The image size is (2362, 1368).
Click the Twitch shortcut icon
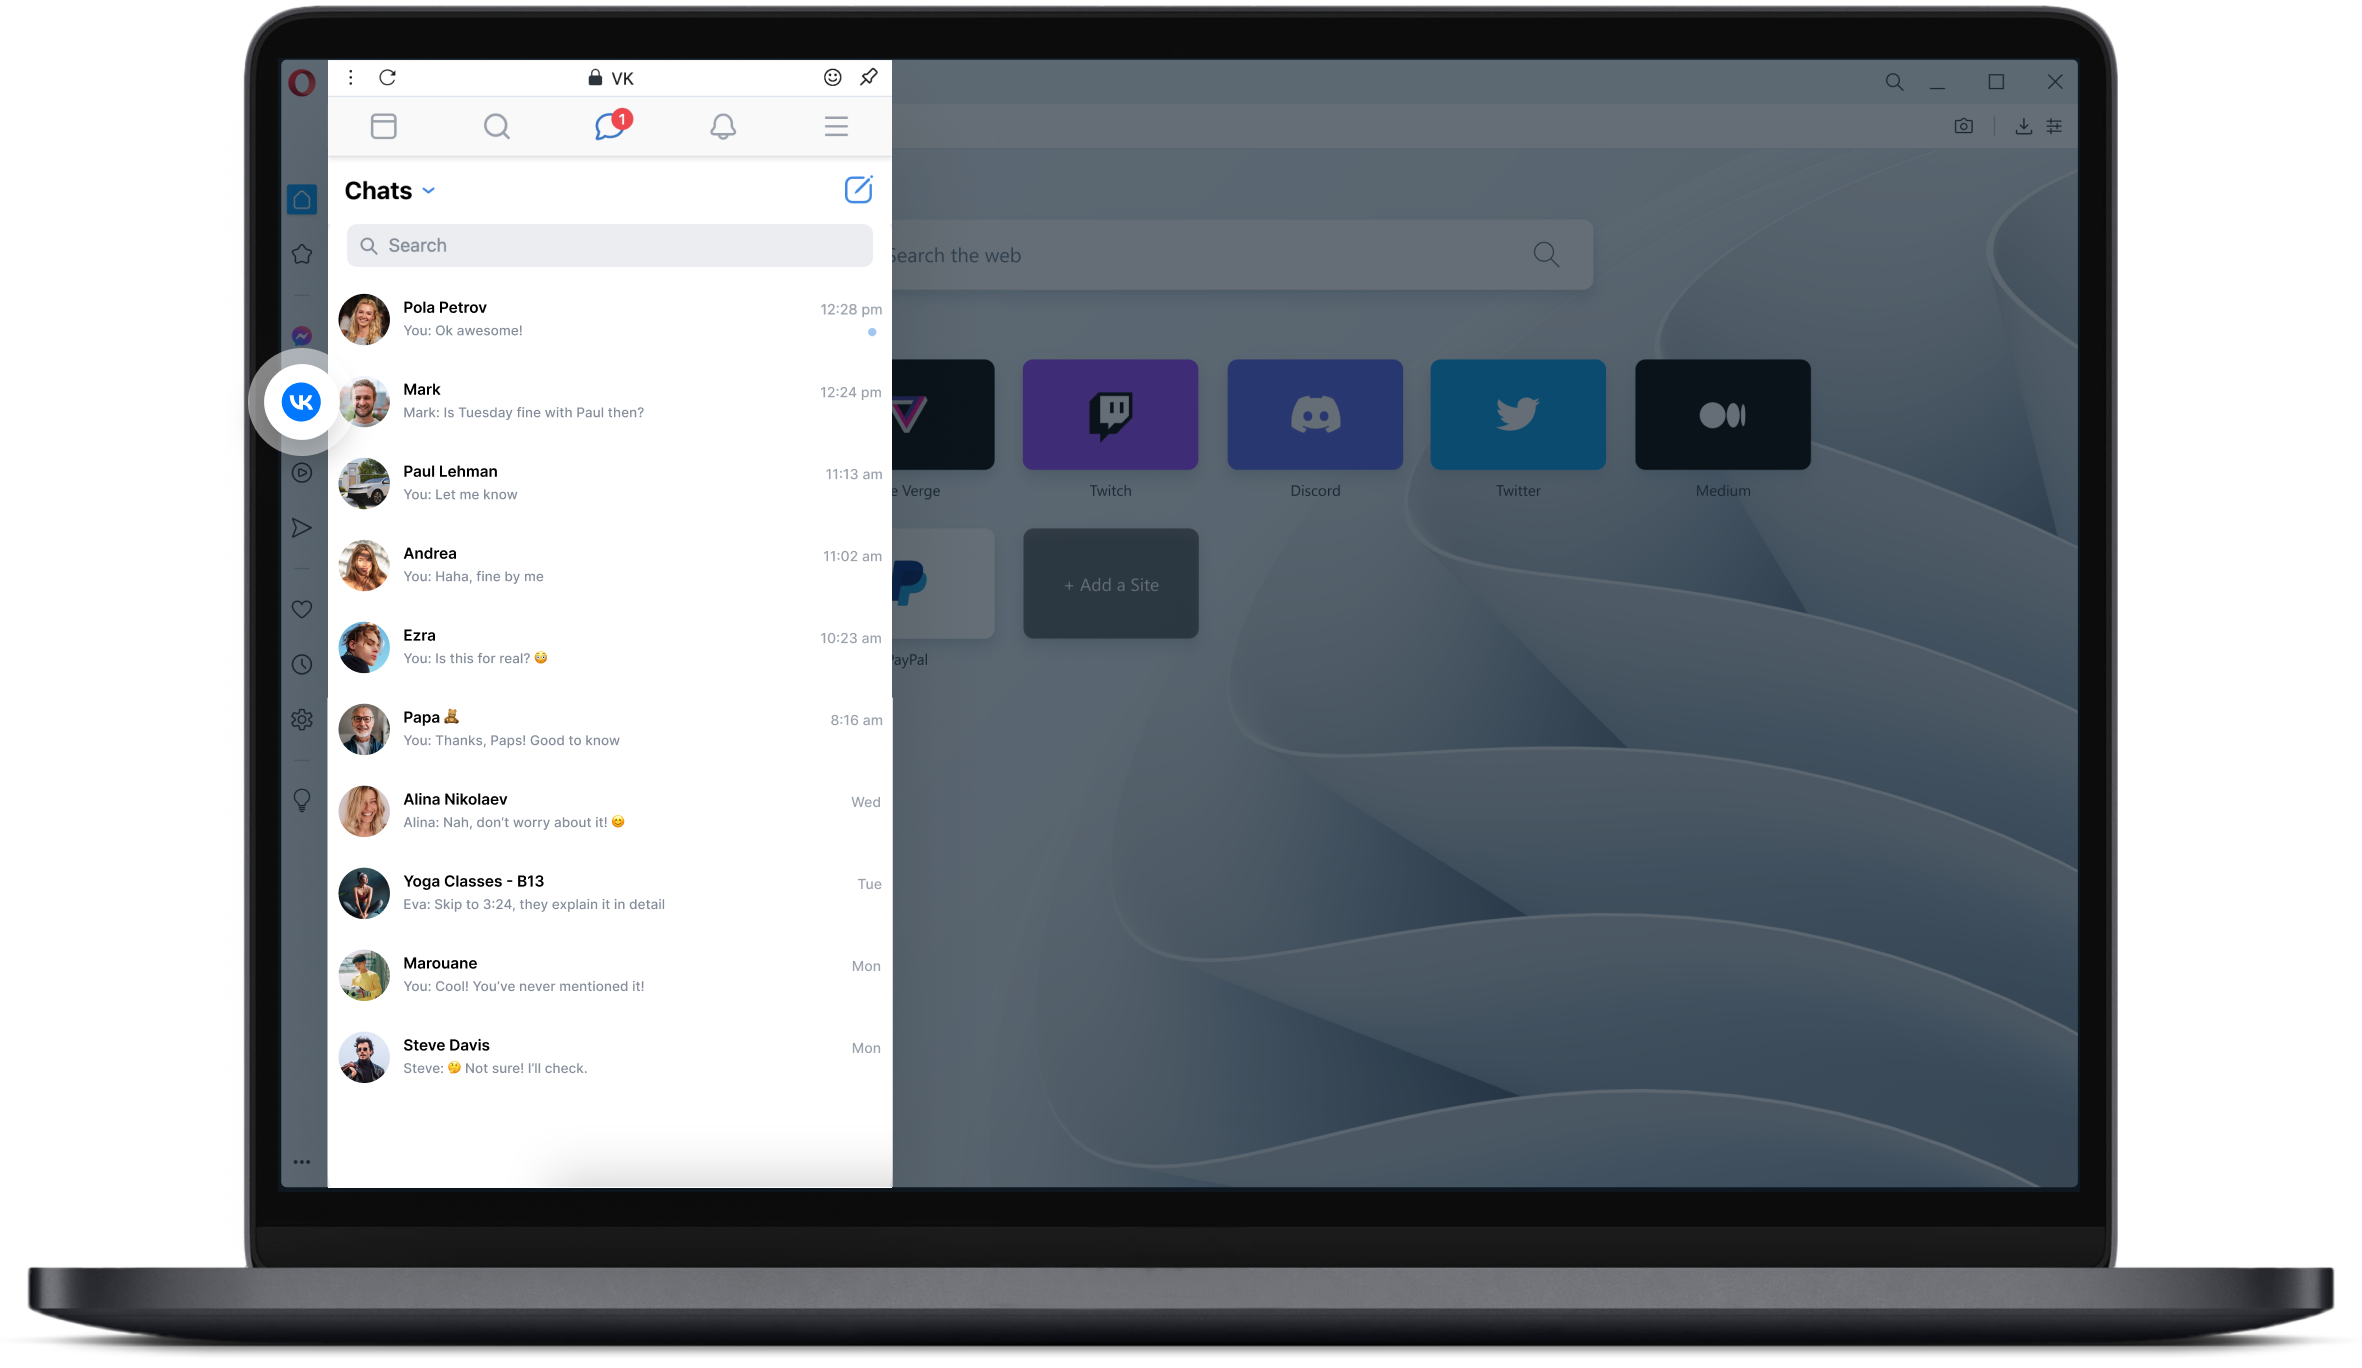(x=1110, y=414)
